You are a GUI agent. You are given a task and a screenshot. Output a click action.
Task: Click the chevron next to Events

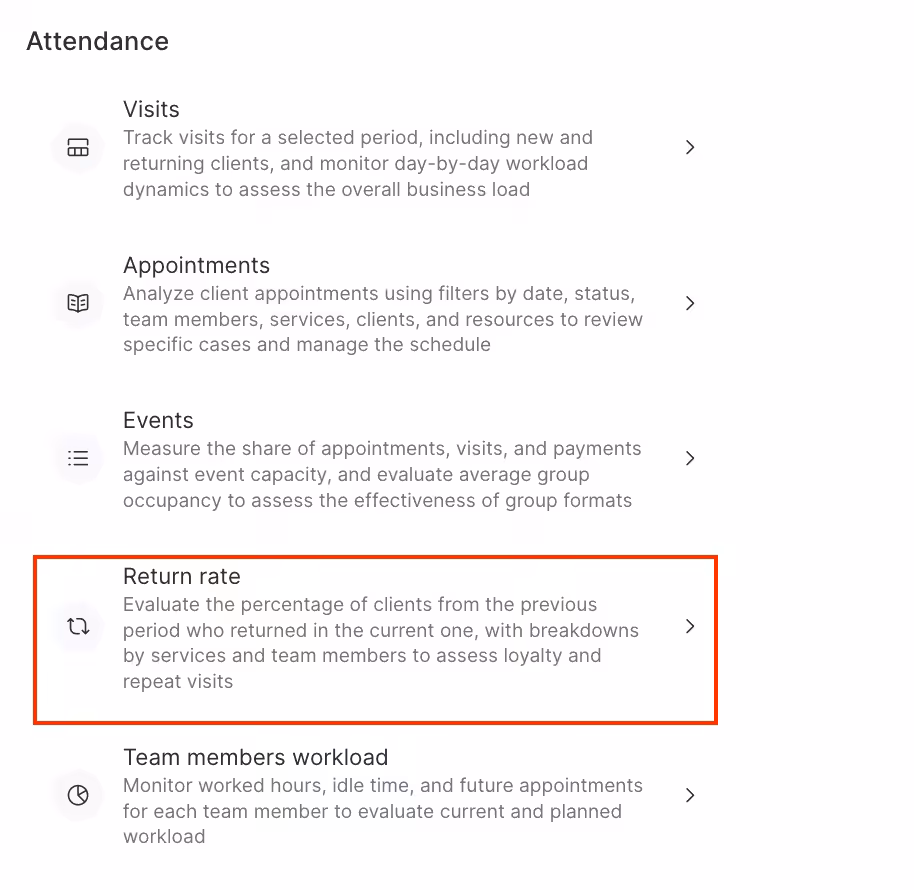tap(690, 458)
